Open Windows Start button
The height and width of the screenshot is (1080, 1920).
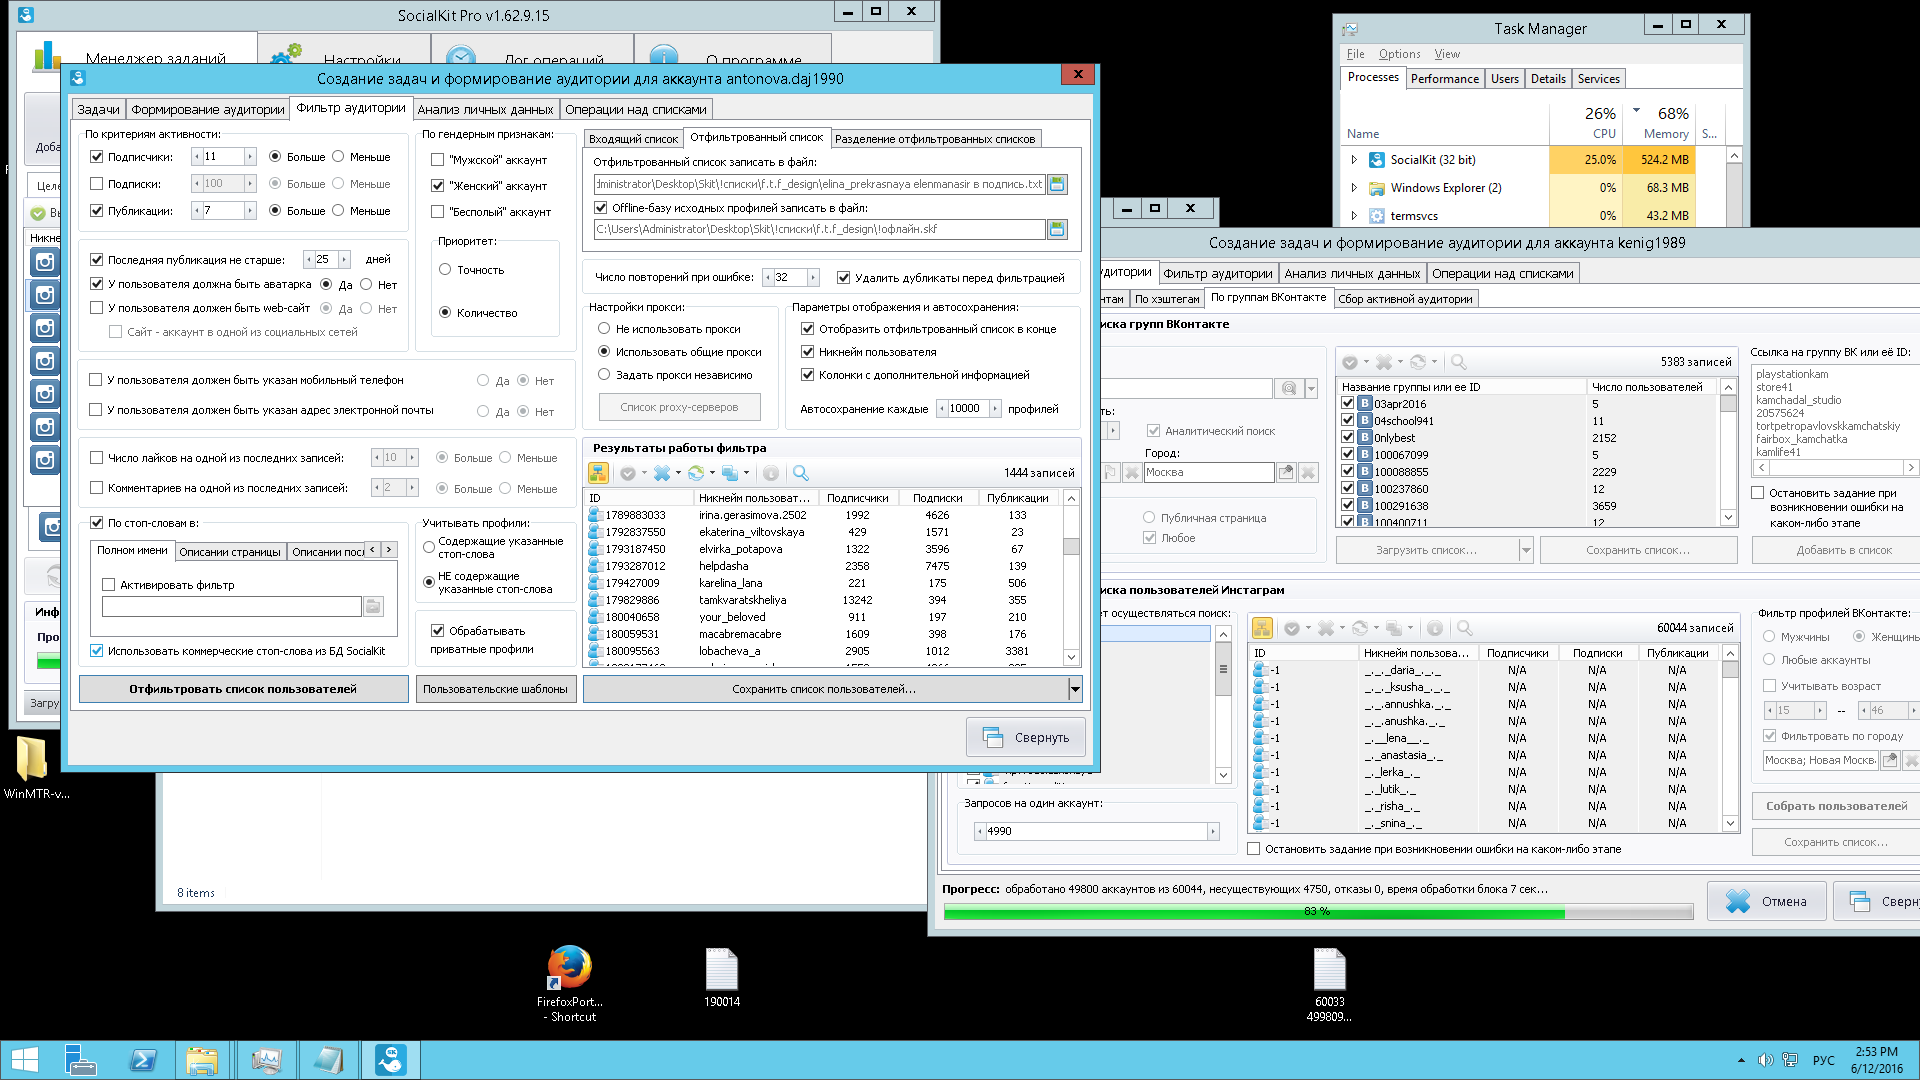(24, 1060)
